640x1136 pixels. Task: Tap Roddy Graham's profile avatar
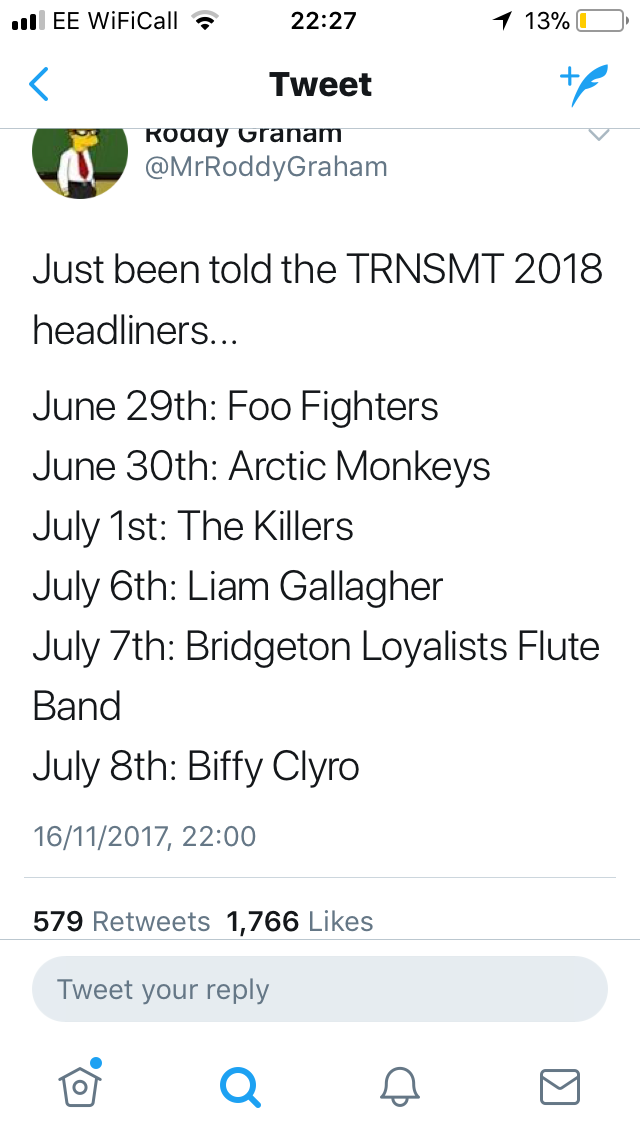80,162
